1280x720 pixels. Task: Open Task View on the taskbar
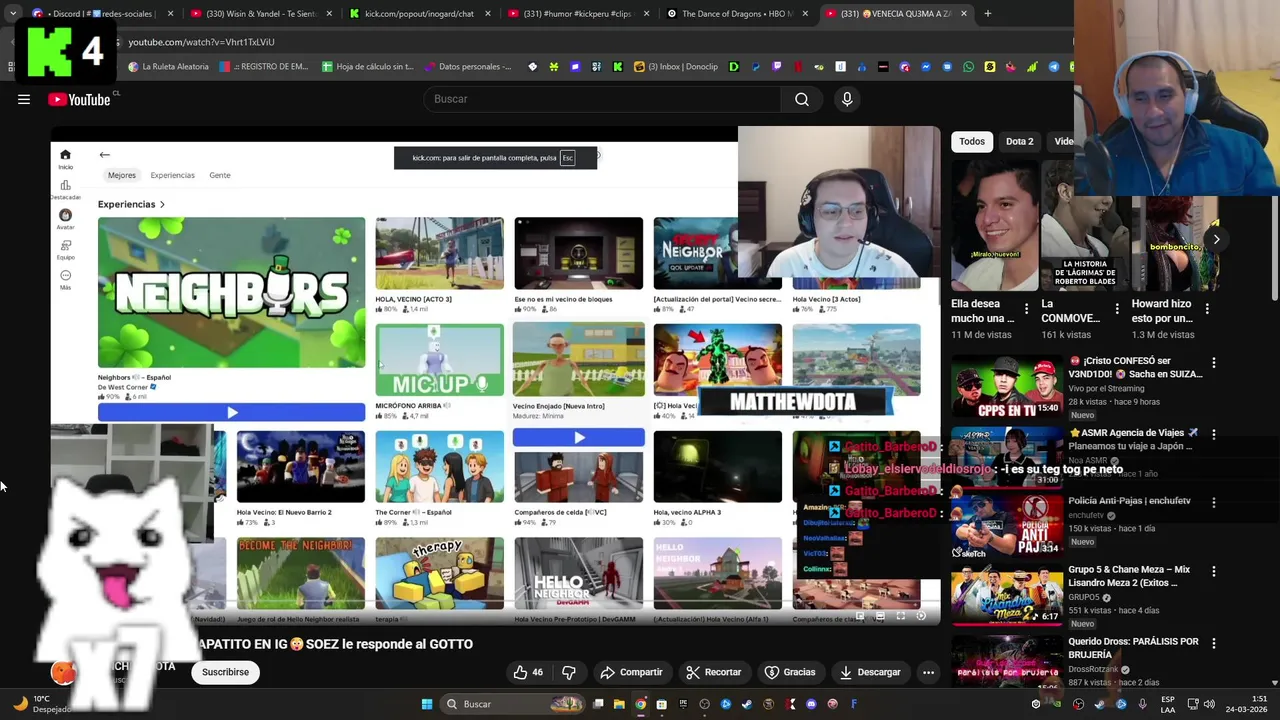[x=598, y=704]
